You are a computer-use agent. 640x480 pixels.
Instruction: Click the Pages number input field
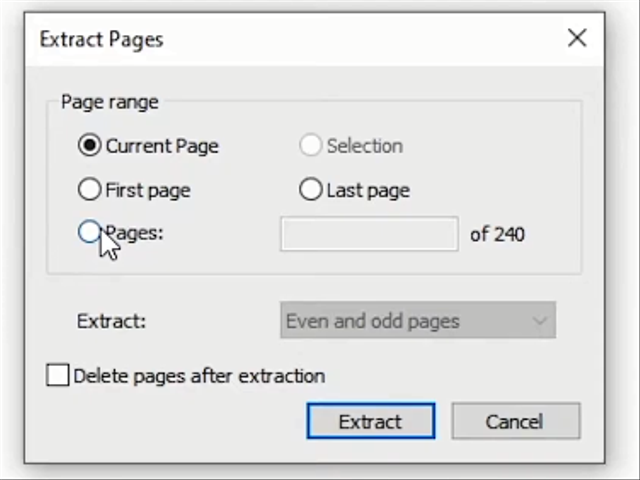[x=368, y=234]
